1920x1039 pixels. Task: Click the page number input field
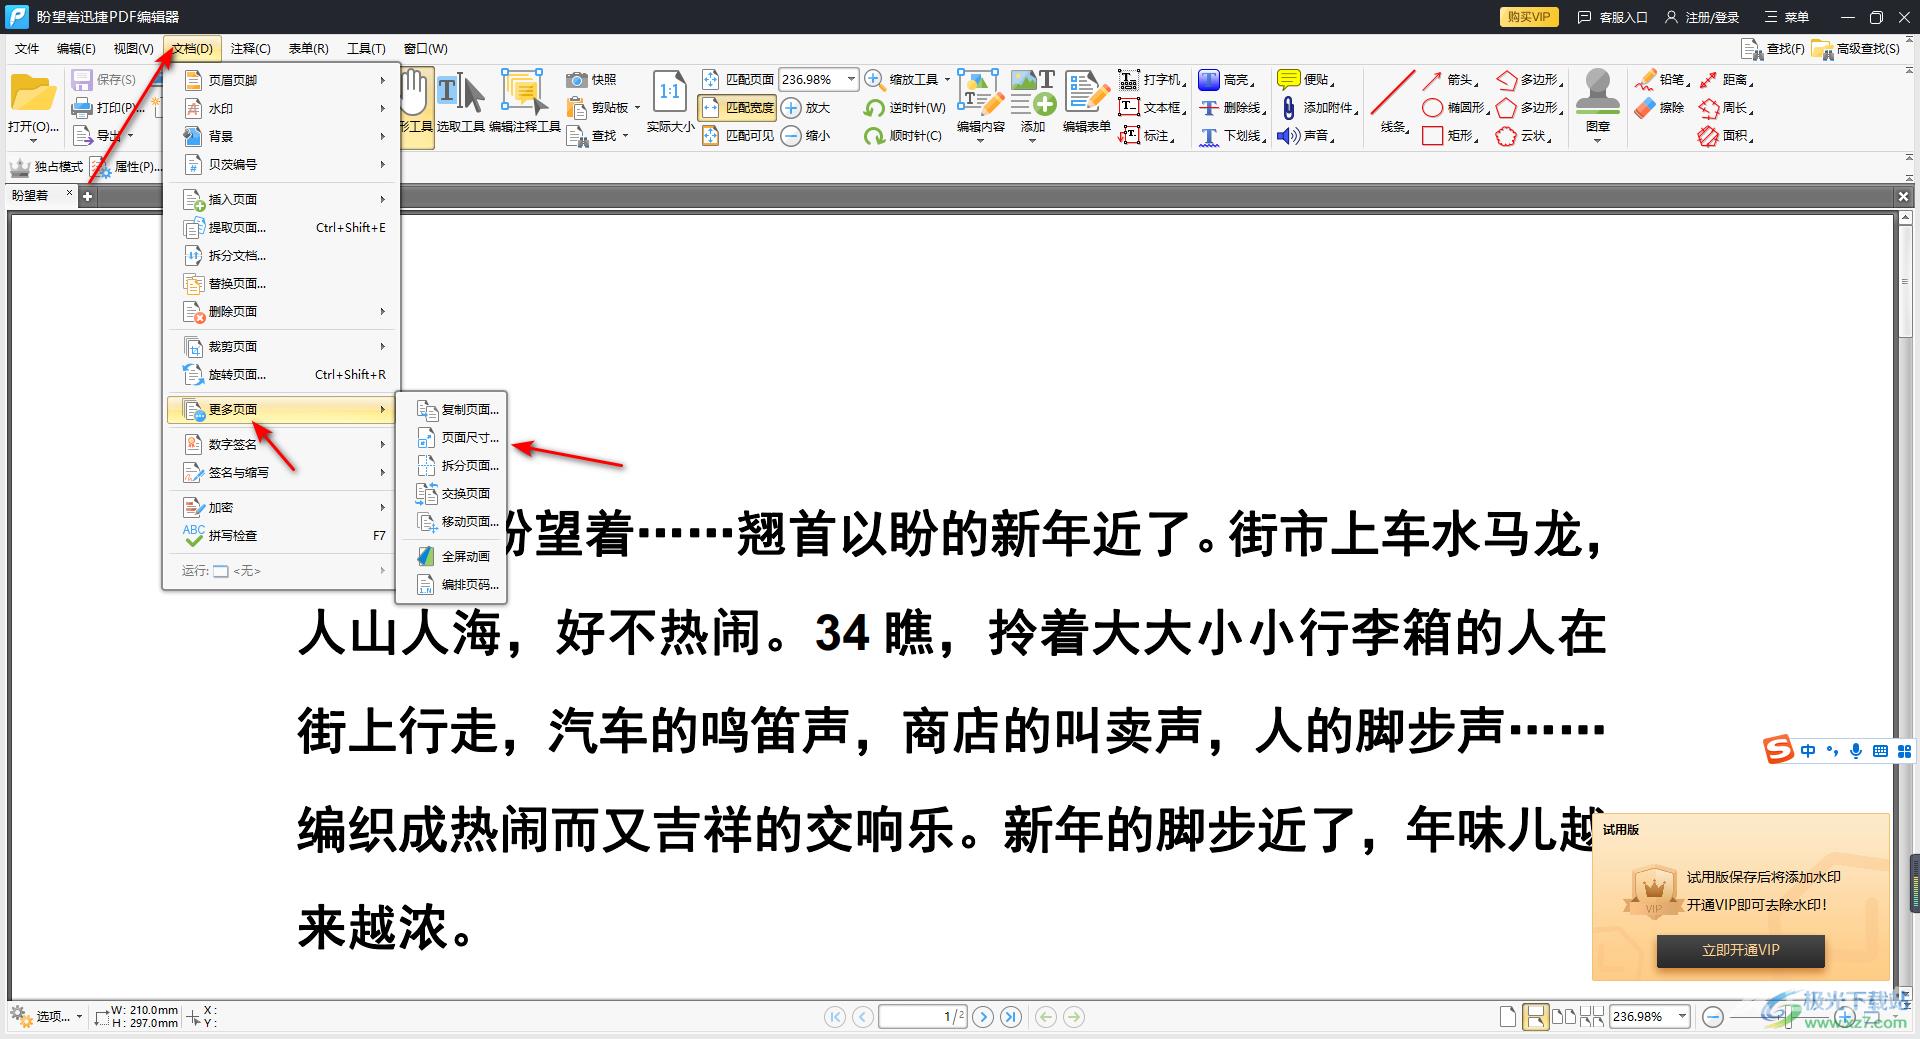[x=922, y=1017]
